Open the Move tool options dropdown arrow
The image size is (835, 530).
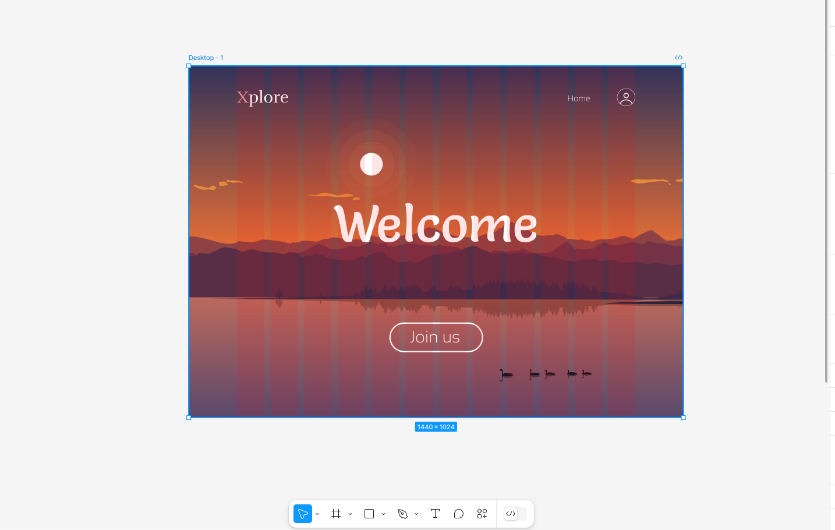click(x=317, y=514)
